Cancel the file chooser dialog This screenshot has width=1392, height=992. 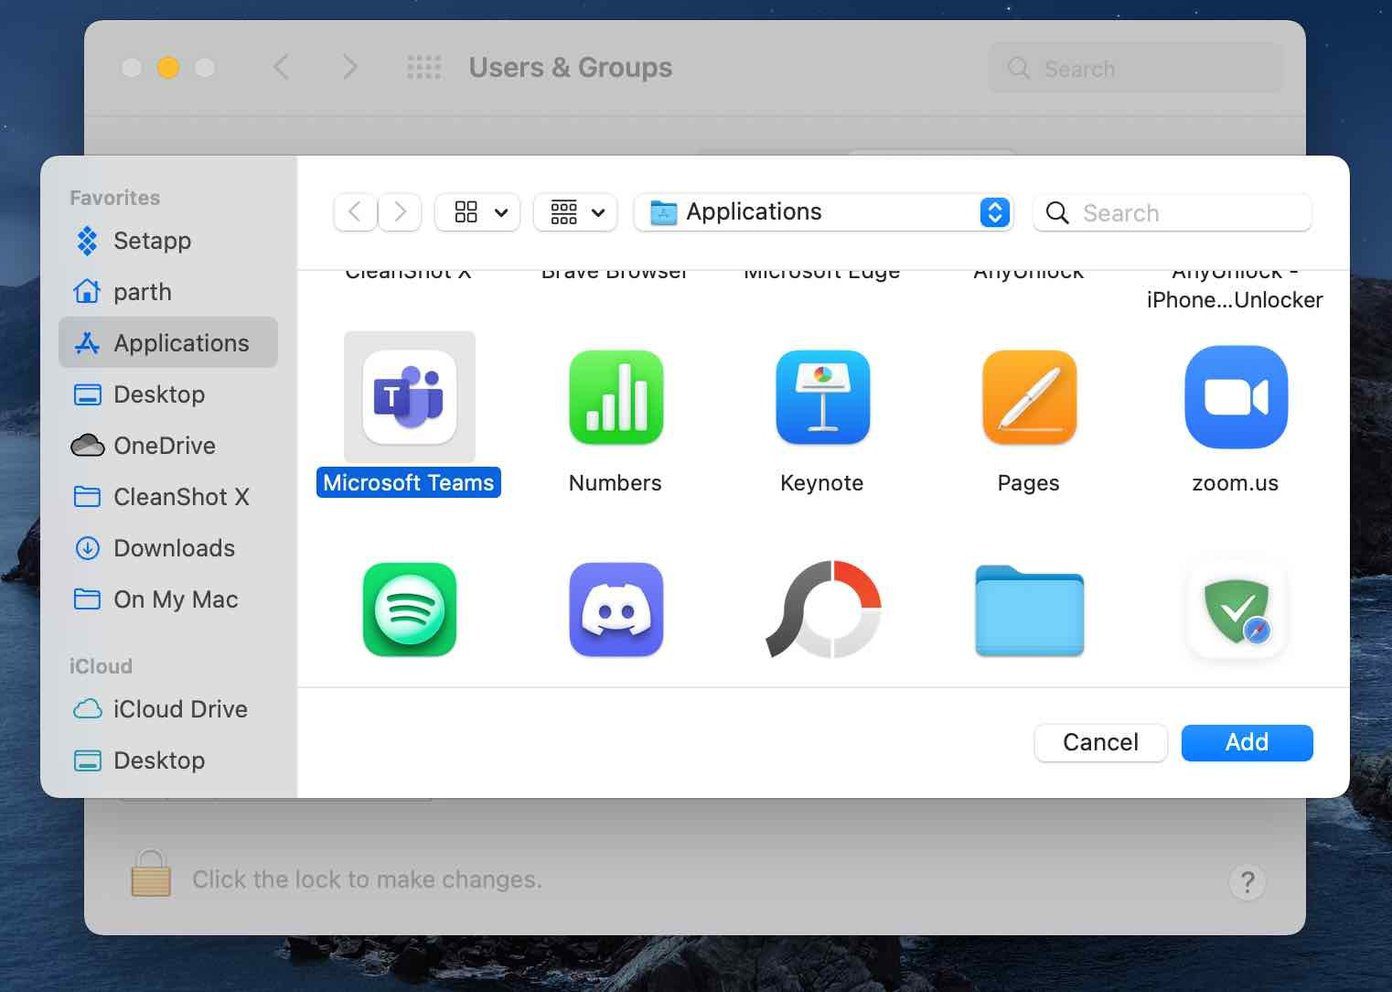coord(1101,742)
